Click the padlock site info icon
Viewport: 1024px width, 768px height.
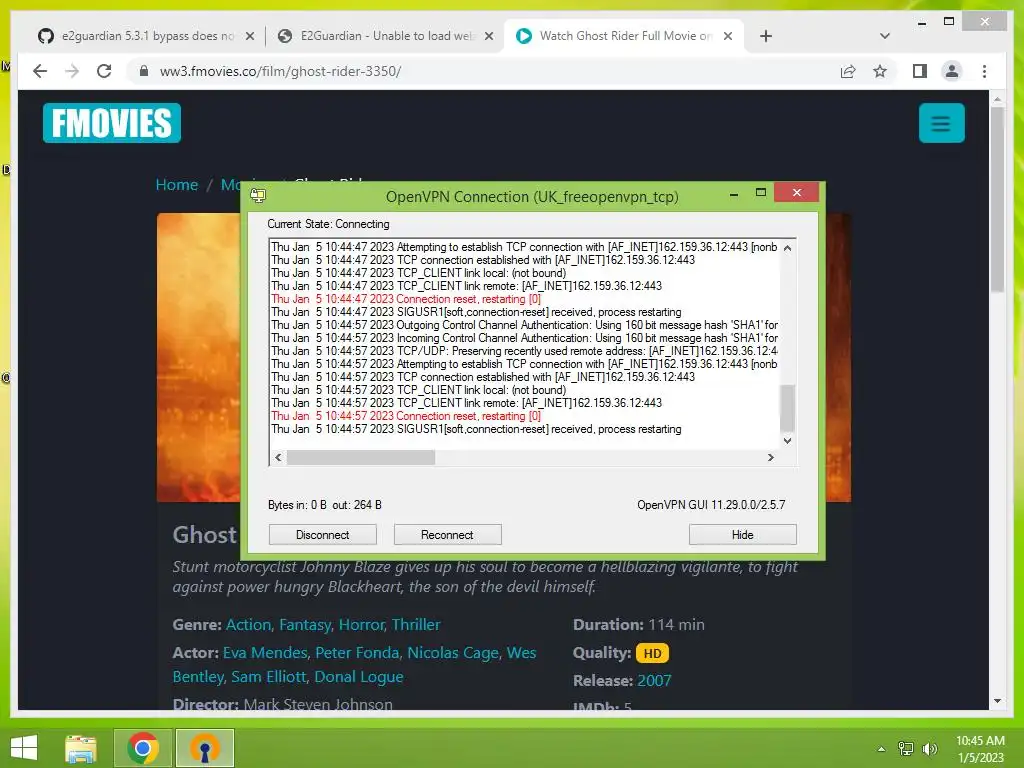click(x=144, y=71)
